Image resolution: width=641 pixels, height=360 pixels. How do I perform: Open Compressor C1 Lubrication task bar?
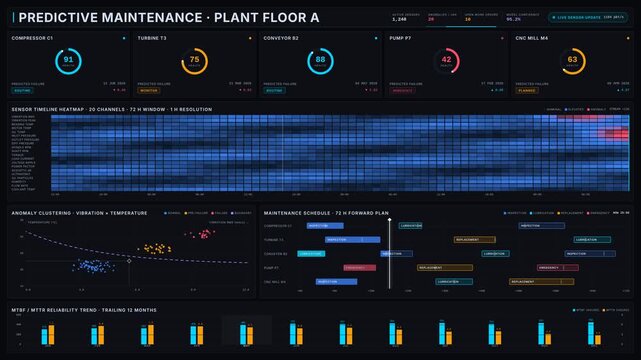coord(410,226)
